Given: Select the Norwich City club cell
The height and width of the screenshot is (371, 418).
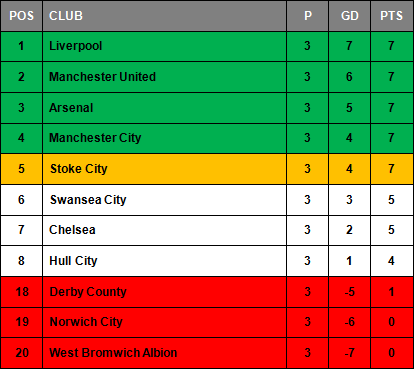Looking at the screenshot, I should (164, 322).
